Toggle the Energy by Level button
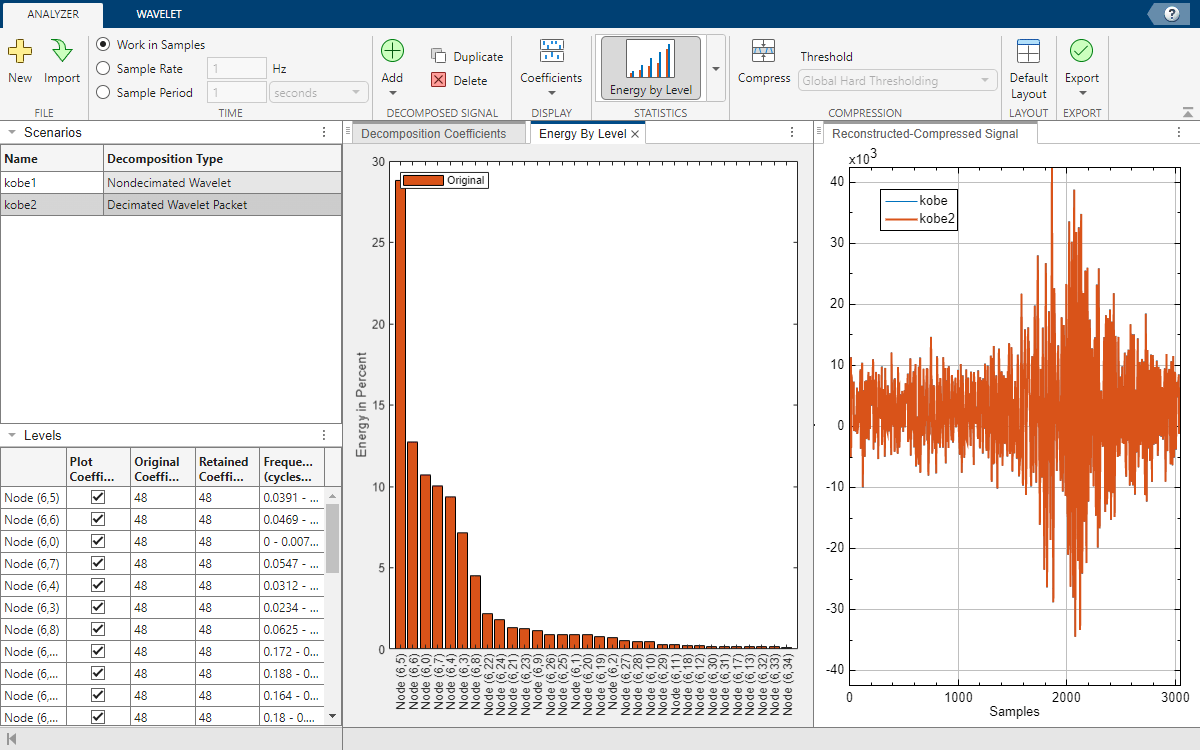Screen dimensions: 1200x750 [650, 68]
